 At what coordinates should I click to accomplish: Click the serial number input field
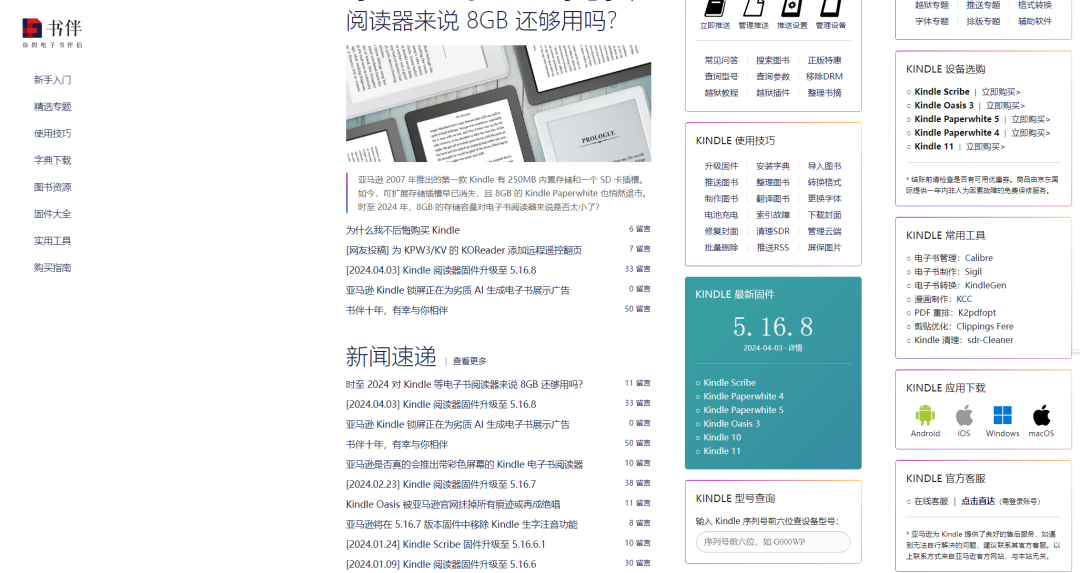click(773, 542)
